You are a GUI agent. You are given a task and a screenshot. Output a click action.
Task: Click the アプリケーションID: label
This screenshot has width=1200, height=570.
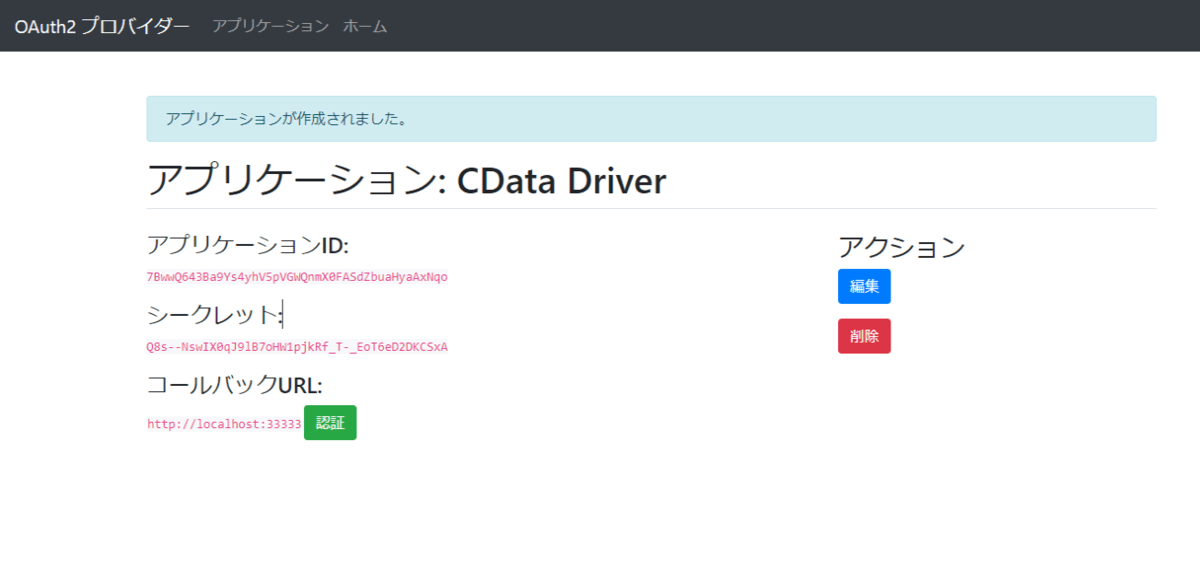pyautogui.click(x=247, y=245)
